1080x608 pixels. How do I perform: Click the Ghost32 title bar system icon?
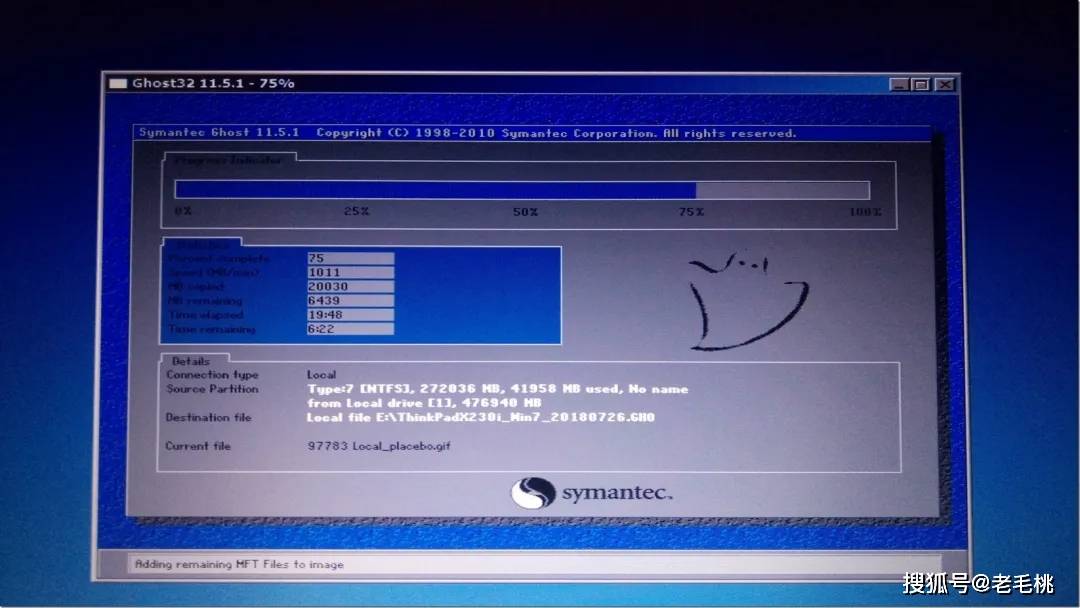[118, 83]
